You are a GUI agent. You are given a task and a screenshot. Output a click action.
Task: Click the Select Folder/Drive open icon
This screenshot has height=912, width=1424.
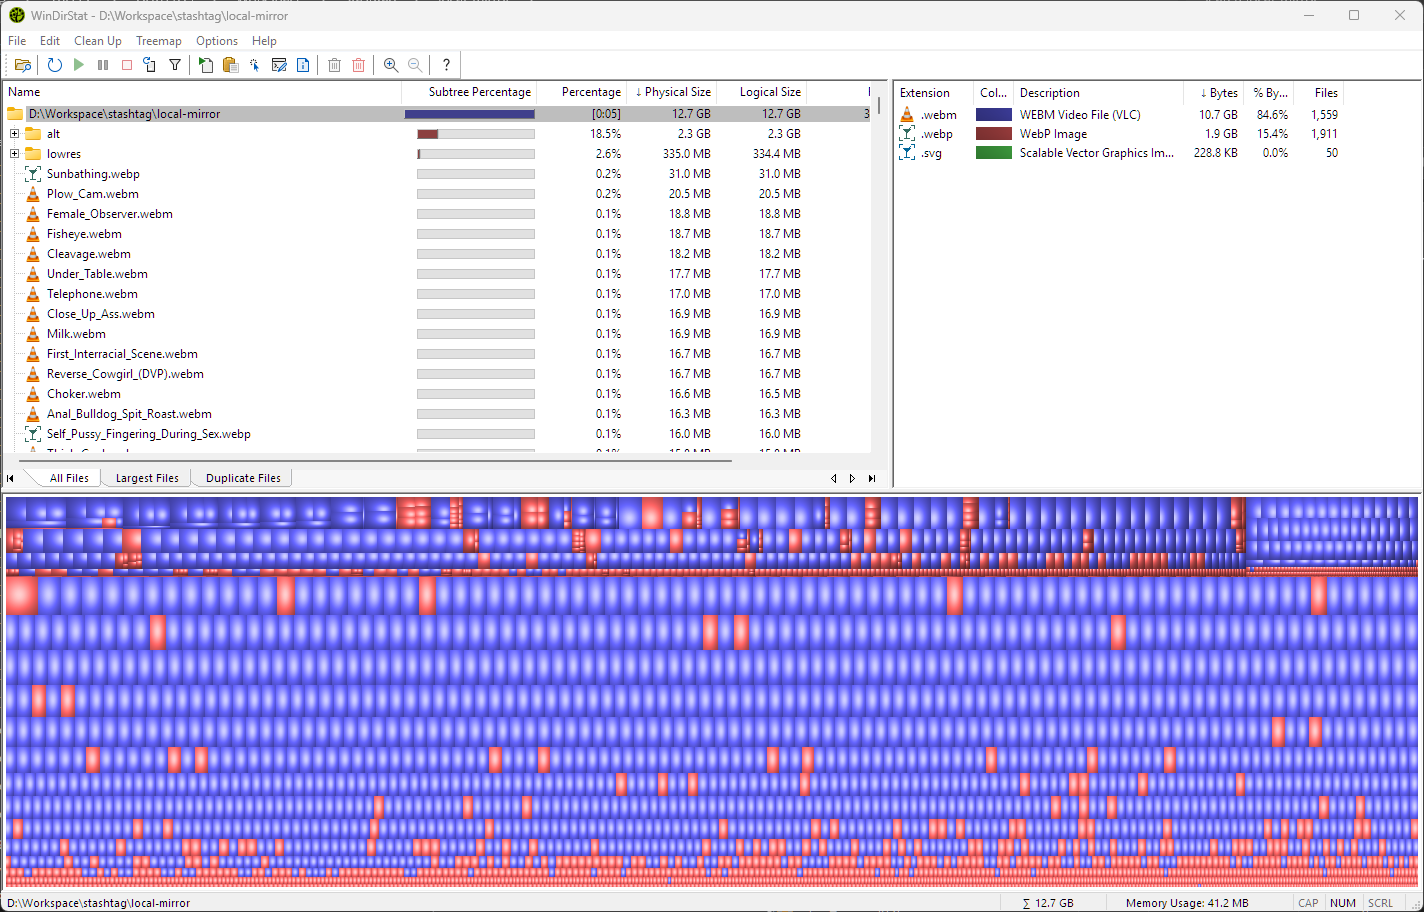point(23,65)
